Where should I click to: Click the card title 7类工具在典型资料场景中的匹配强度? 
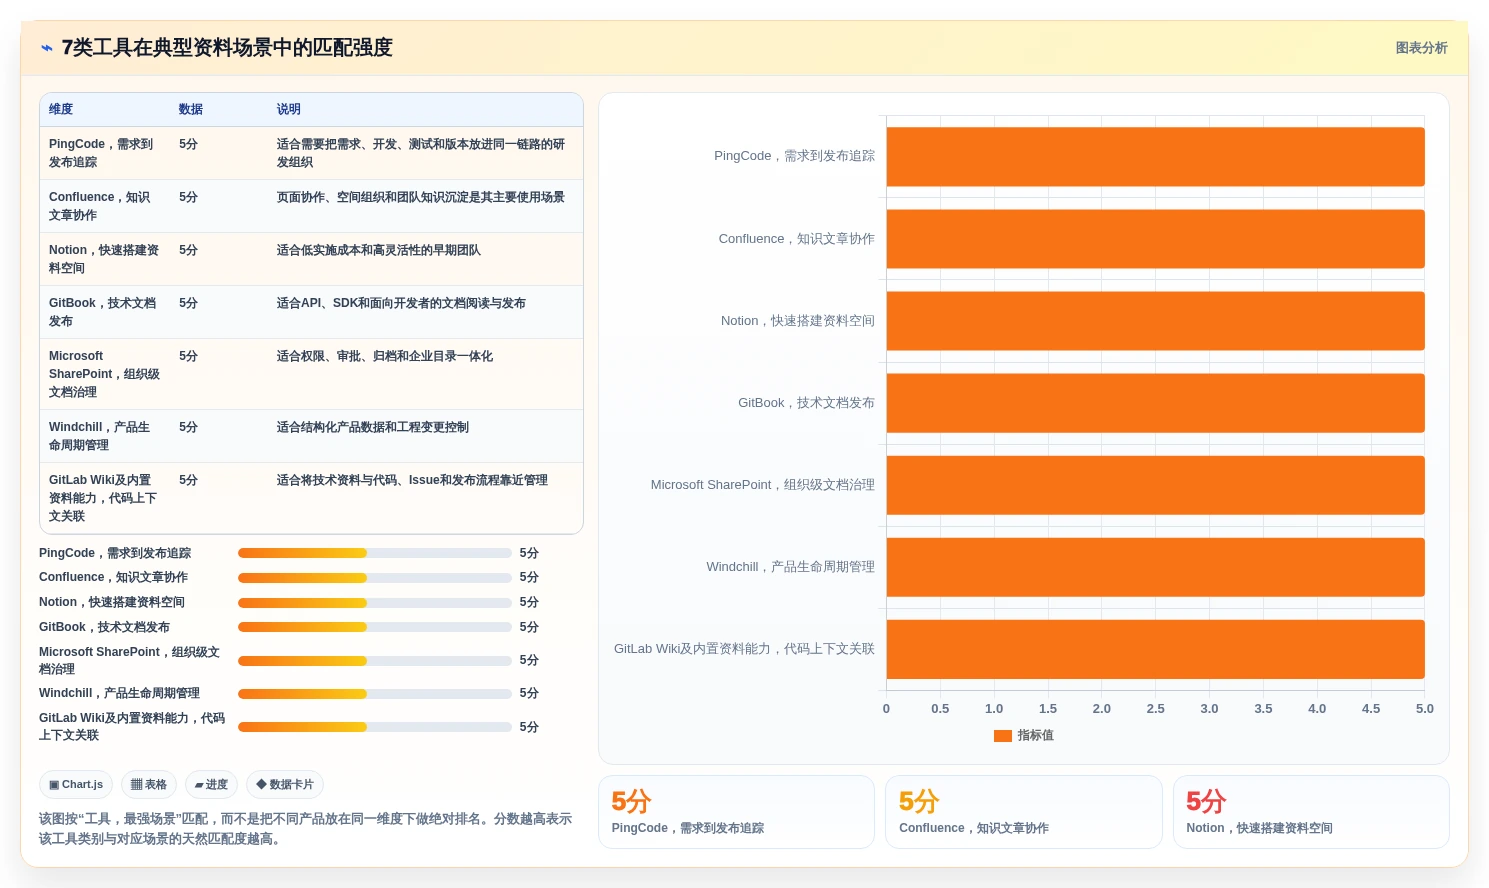tap(227, 48)
